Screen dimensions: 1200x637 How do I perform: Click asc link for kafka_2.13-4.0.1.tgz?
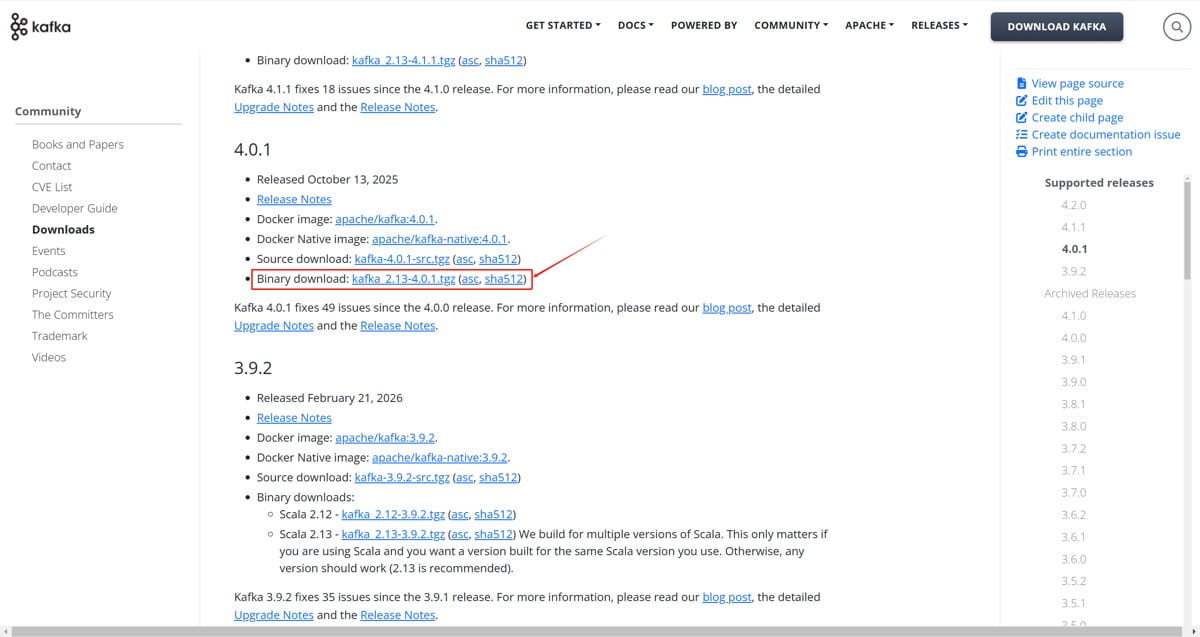[x=469, y=279]
